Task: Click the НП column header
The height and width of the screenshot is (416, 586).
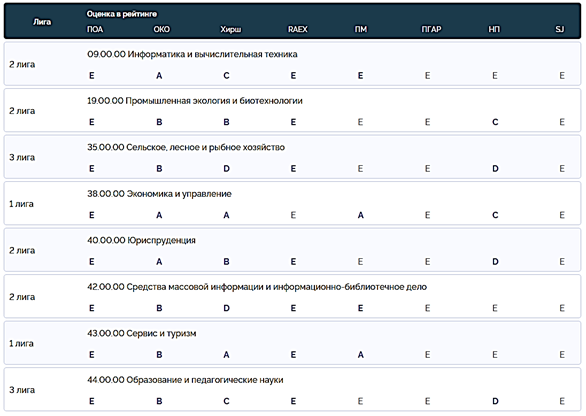Action: click(494, 29)
